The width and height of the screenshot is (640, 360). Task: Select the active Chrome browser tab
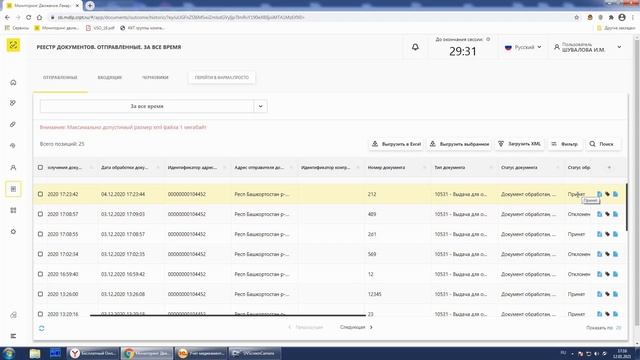pos(42,6)
